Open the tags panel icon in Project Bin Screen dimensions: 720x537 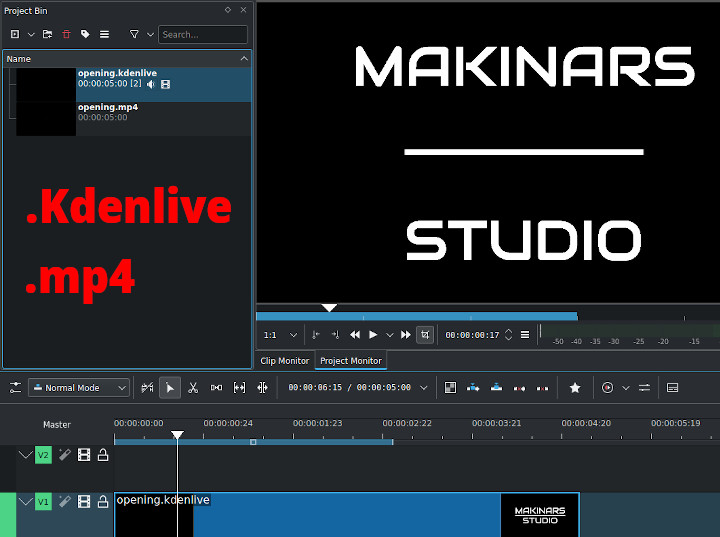point(85,34)
